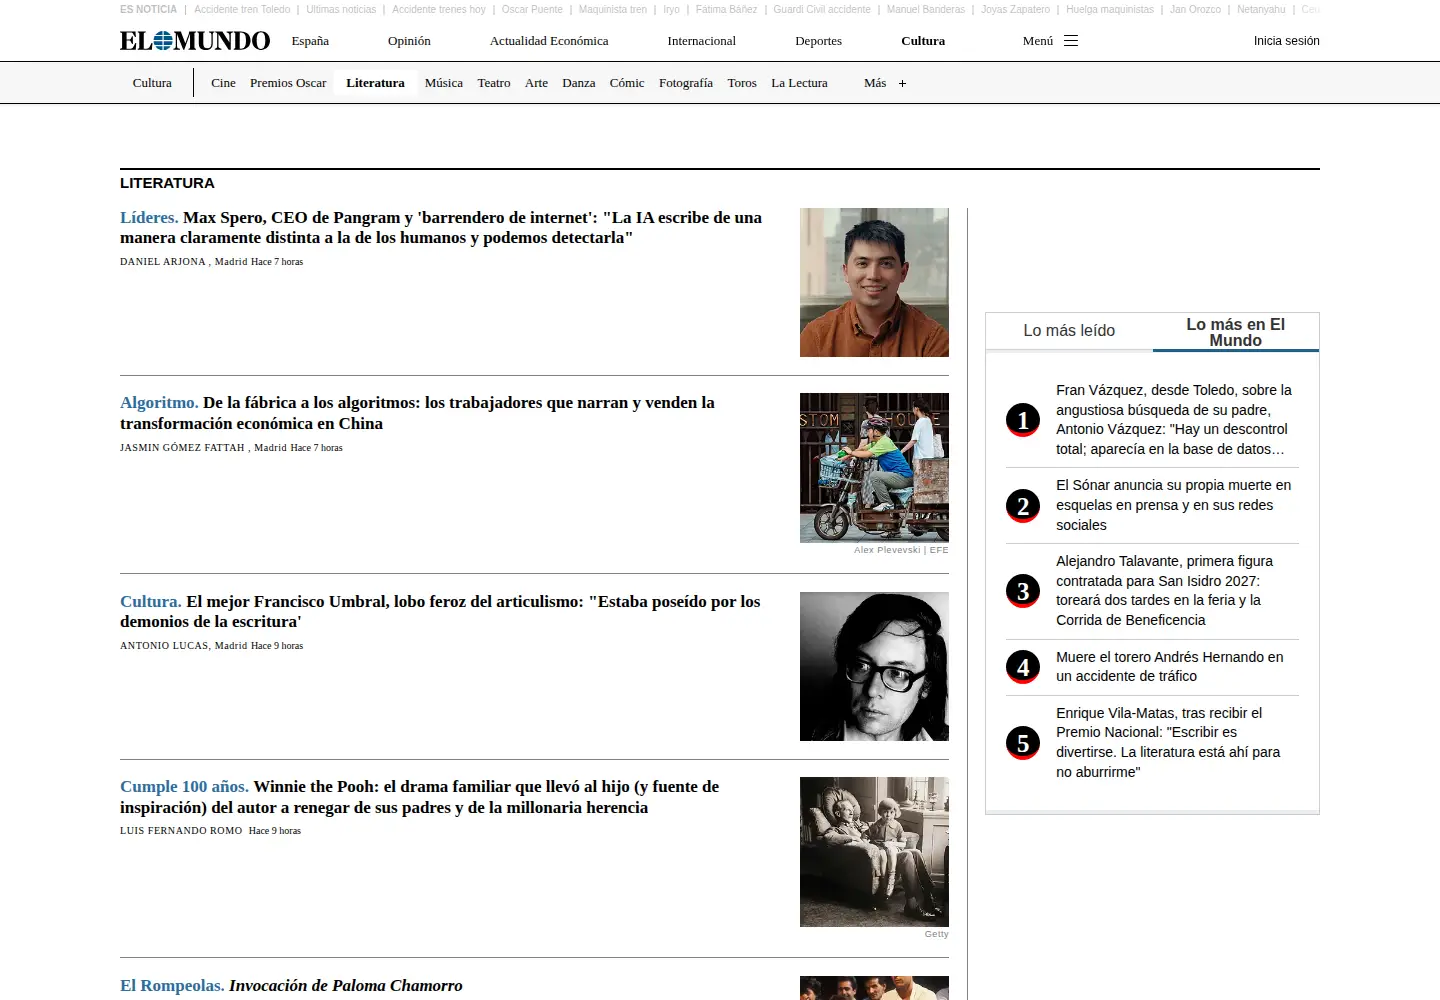Open the hamburger Menú icon
Screen dimensions: 1440x1000
coord(1071,41)
